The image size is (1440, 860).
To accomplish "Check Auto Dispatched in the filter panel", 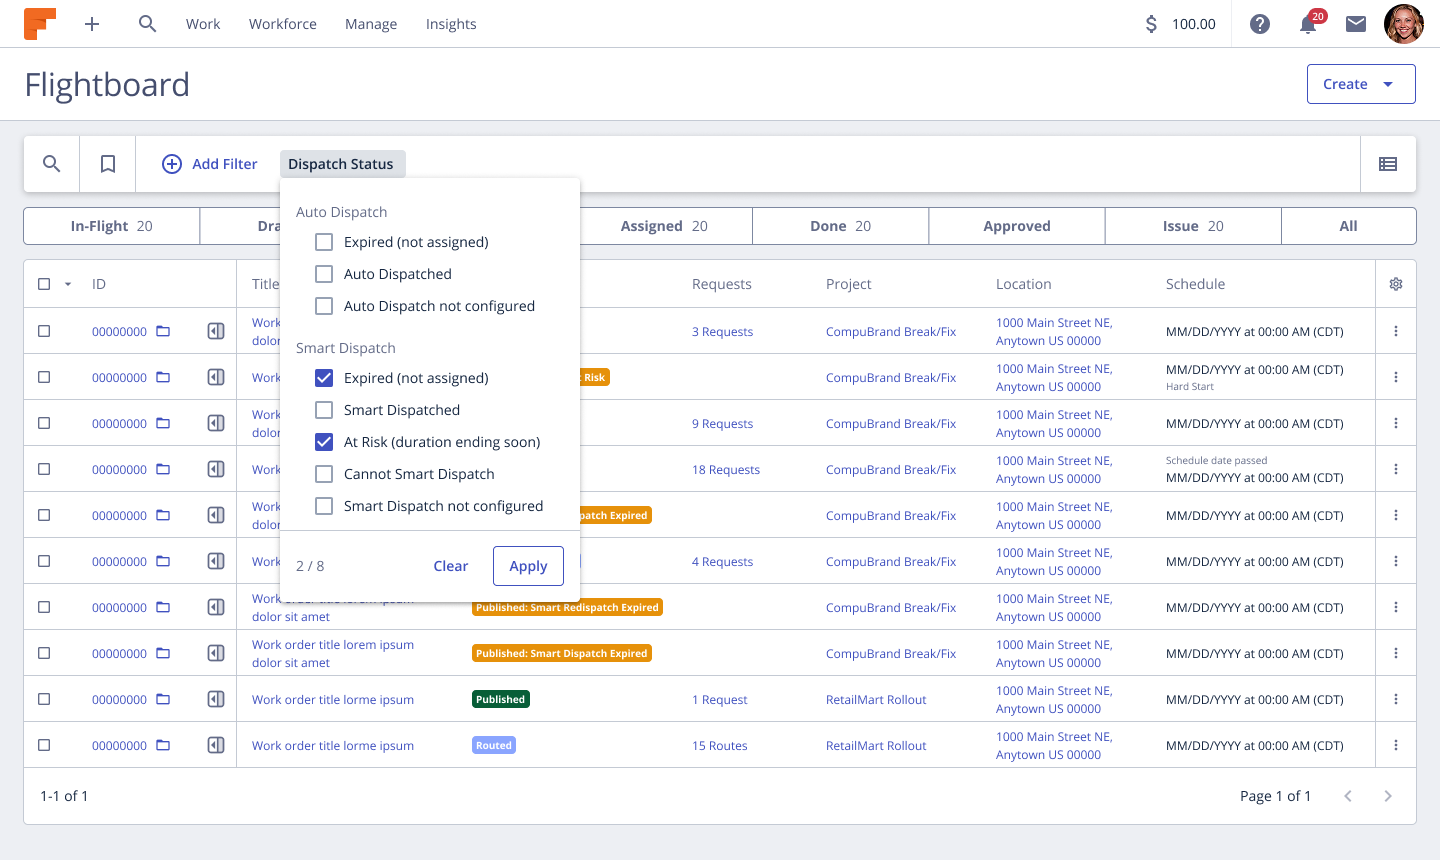I will click(x=324, y=274).
